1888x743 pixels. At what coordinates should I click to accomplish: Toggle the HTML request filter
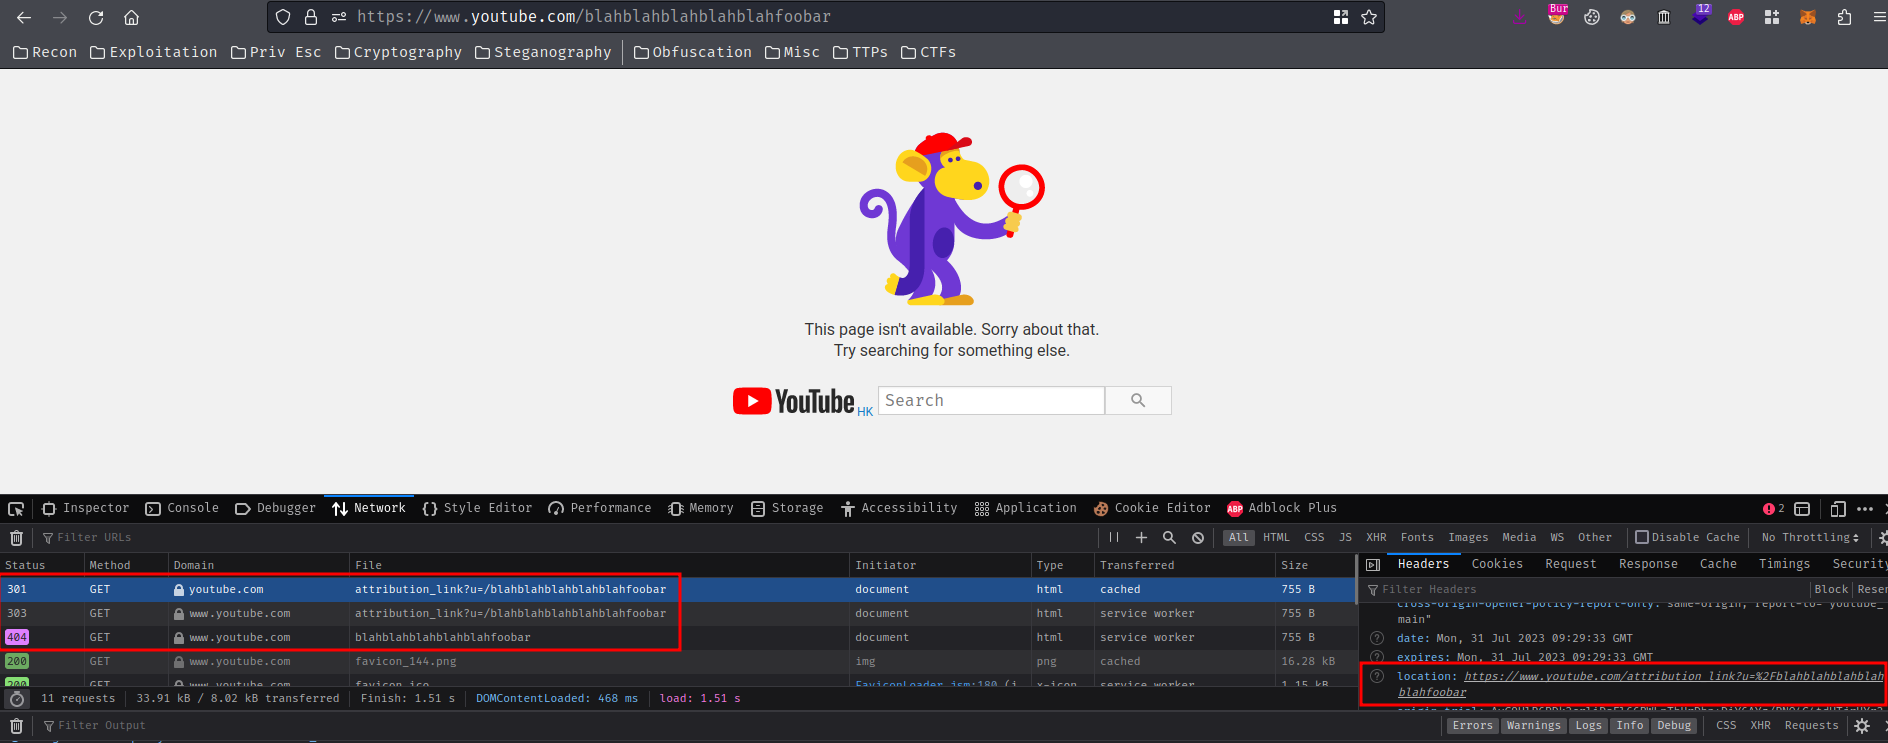pyautogui.click(x=1277, y=538)
